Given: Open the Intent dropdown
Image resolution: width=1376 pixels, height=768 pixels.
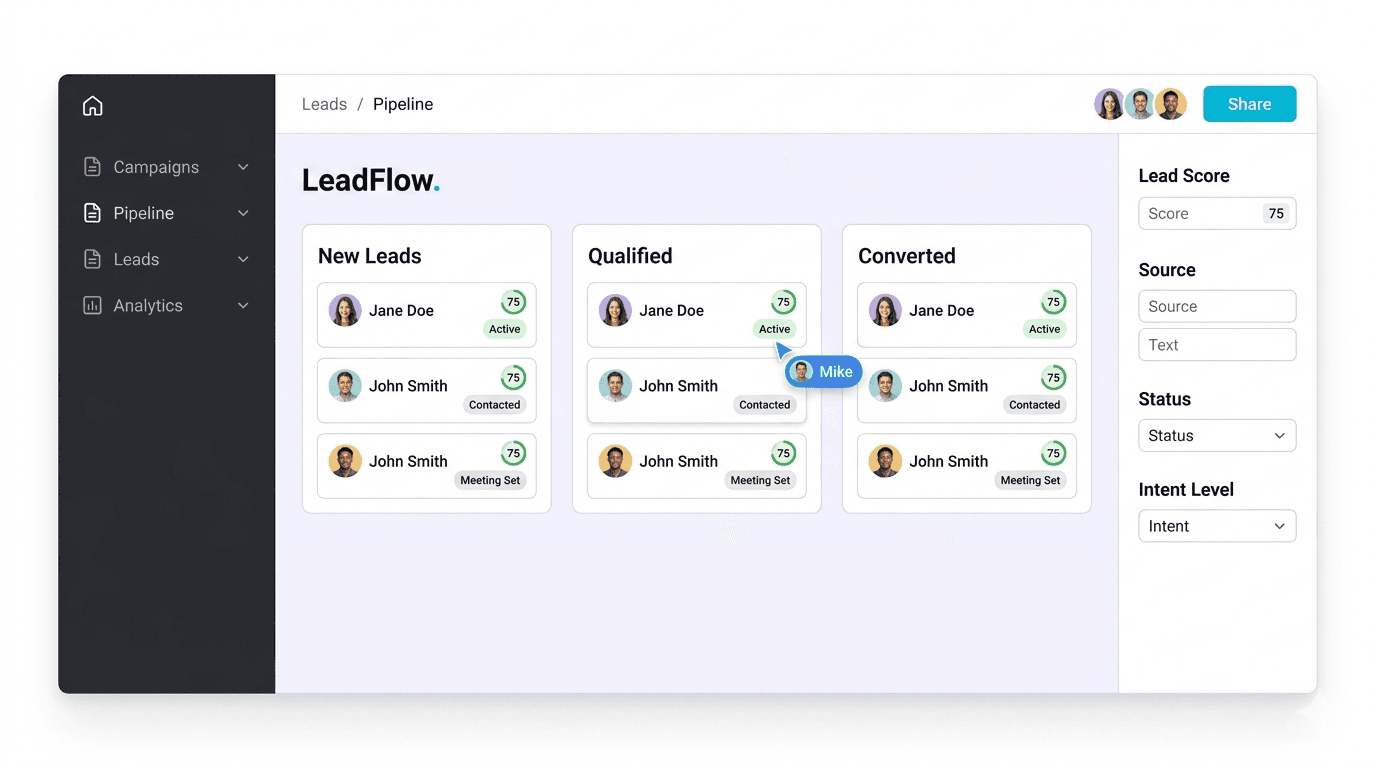Looking at the screenshot, I should 1217,526.
